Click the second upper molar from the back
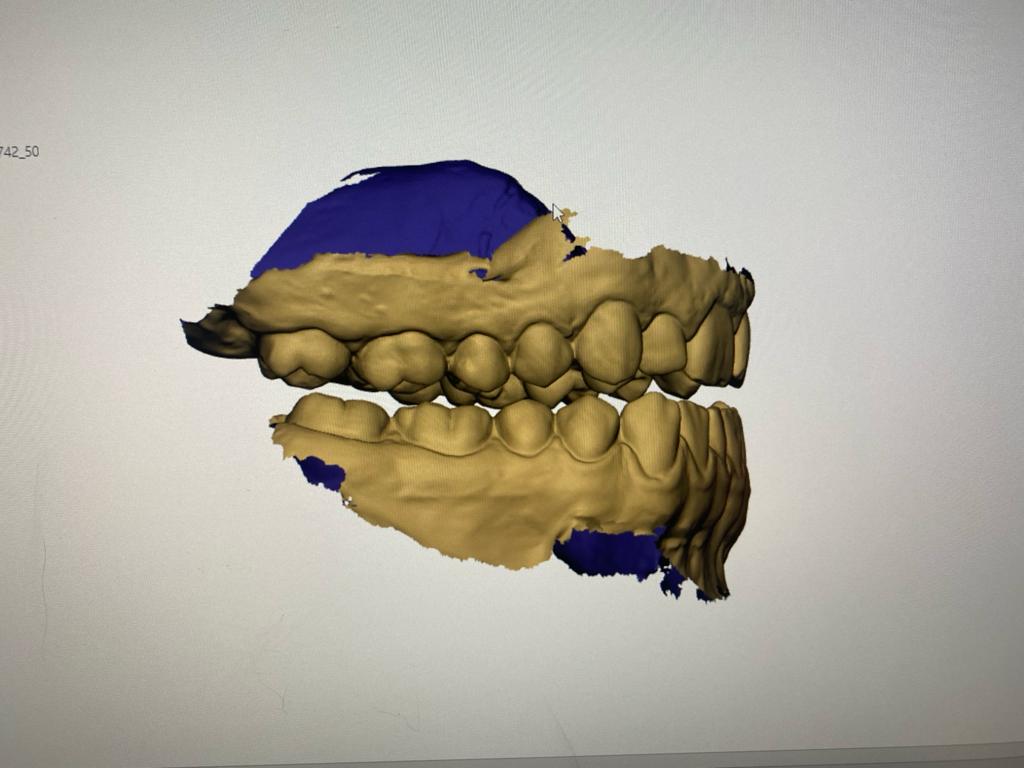The width and height of the screenshot is (1024, 768). click(x=398, y=360)
